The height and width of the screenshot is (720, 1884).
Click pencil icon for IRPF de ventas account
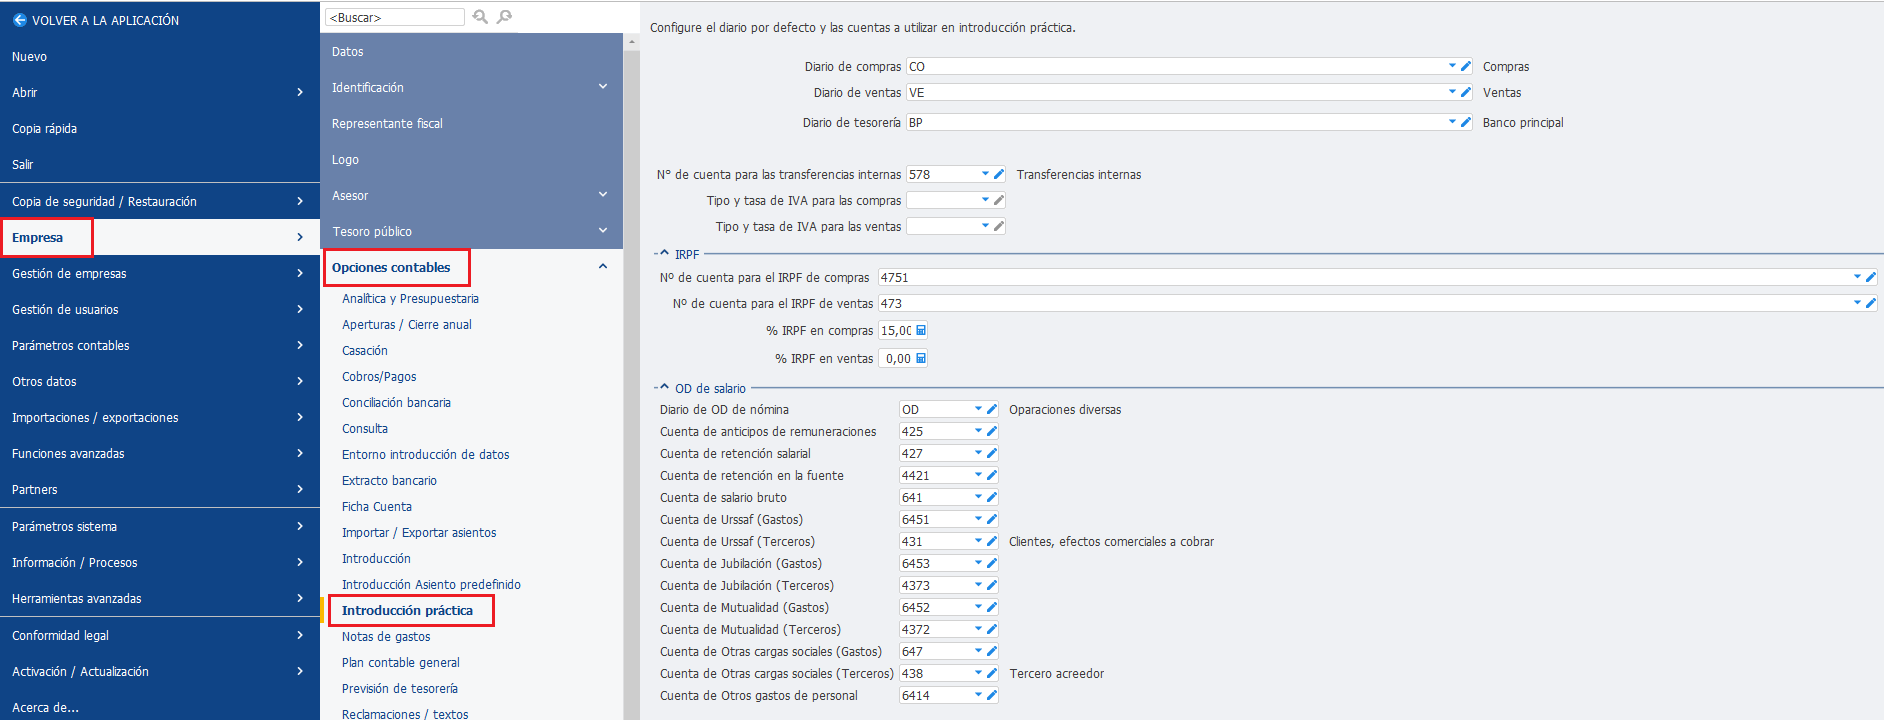(x=1871, y=303)
